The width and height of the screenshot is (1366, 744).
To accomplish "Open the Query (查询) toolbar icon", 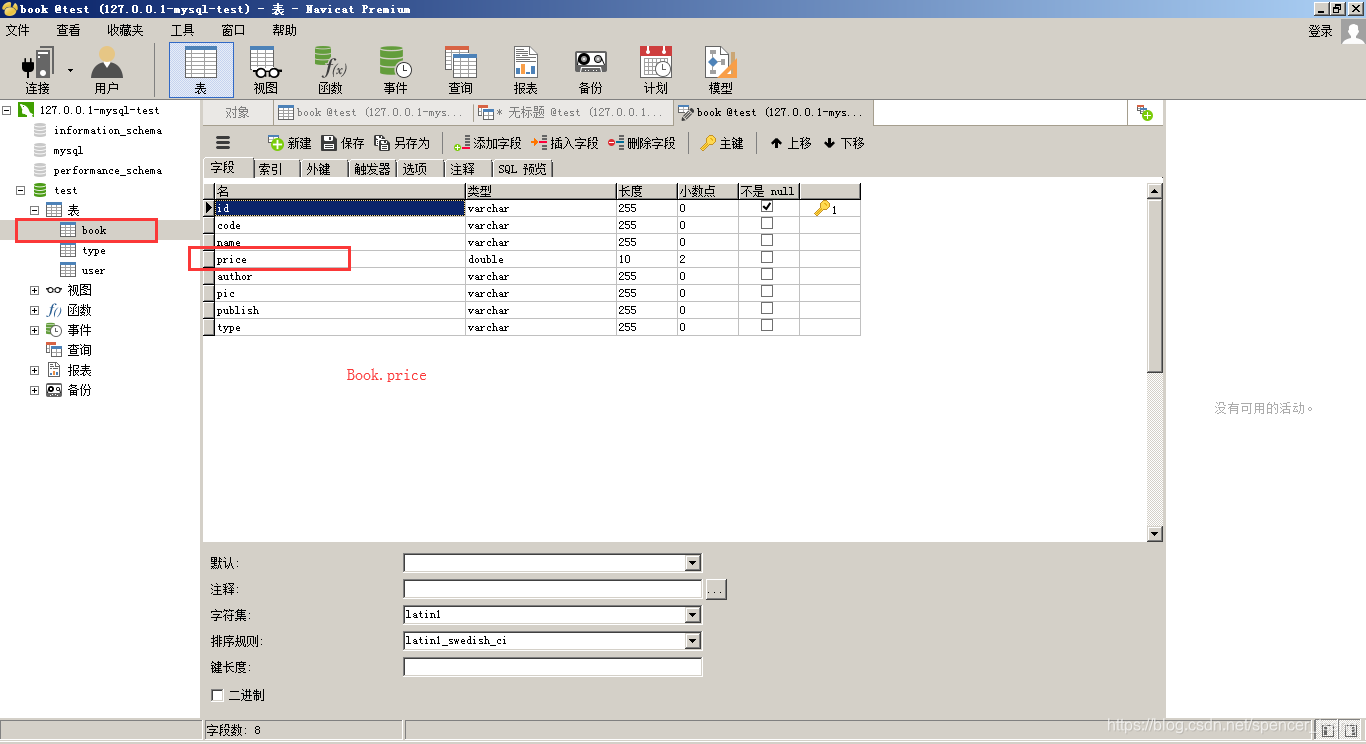I will [460, 69].
